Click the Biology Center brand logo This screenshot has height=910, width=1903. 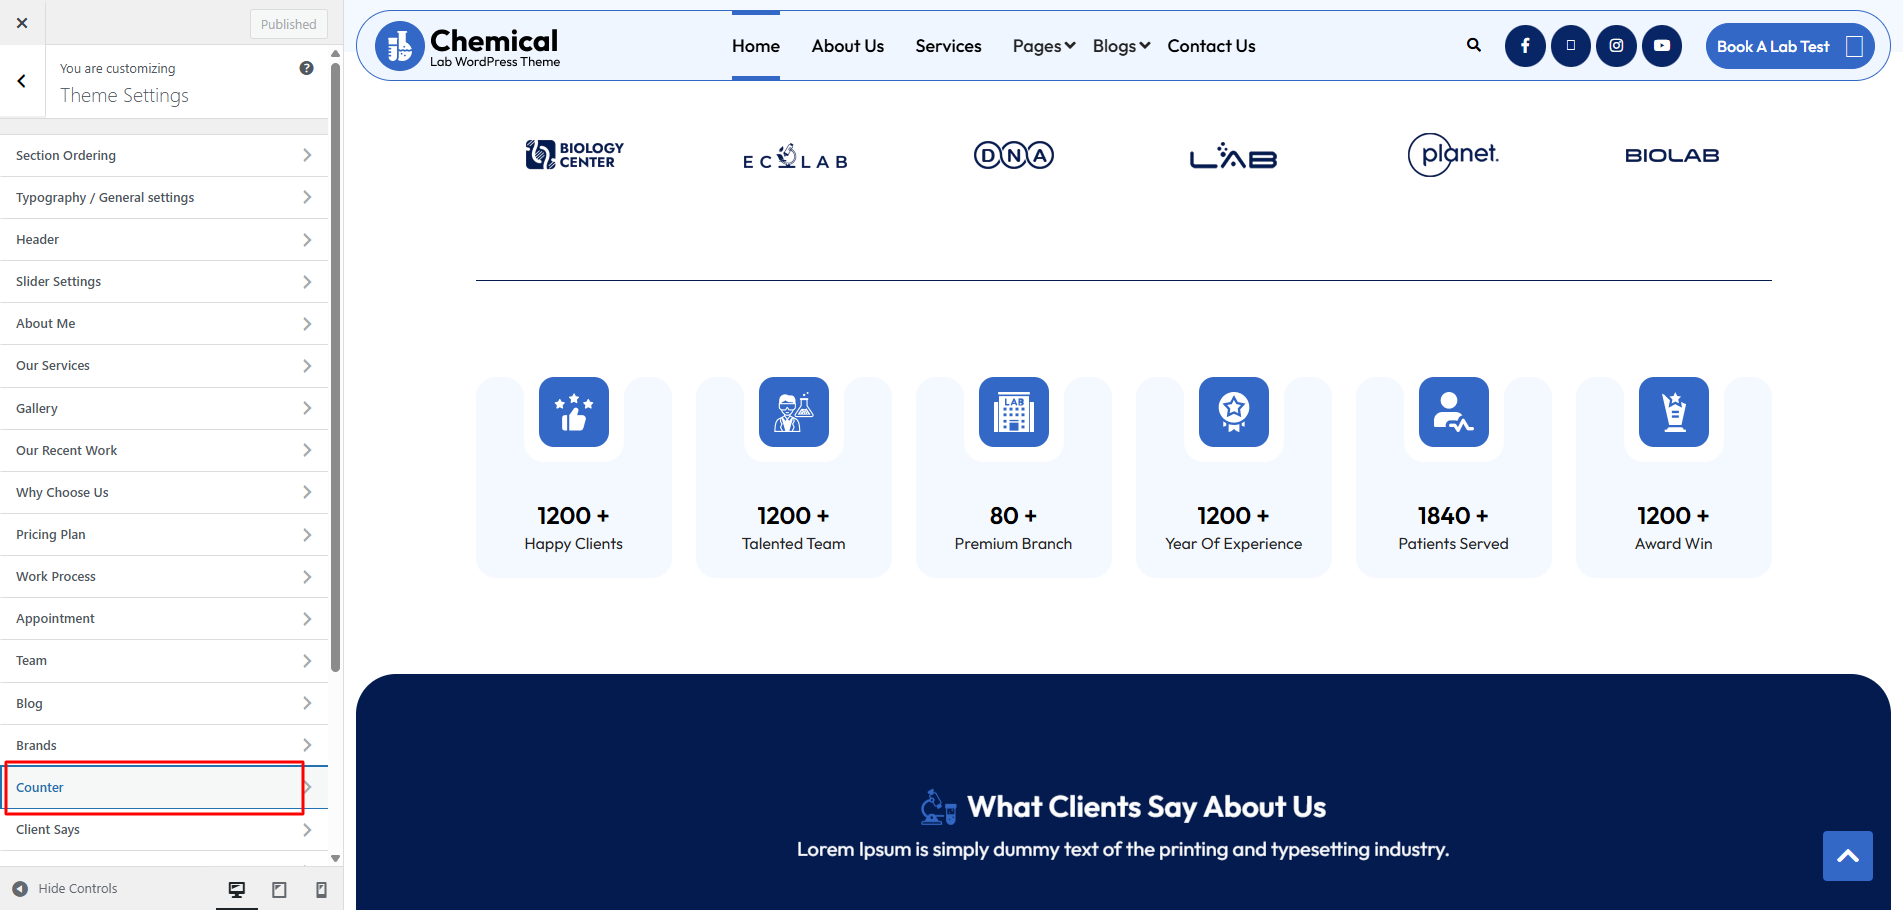point(574,155)
